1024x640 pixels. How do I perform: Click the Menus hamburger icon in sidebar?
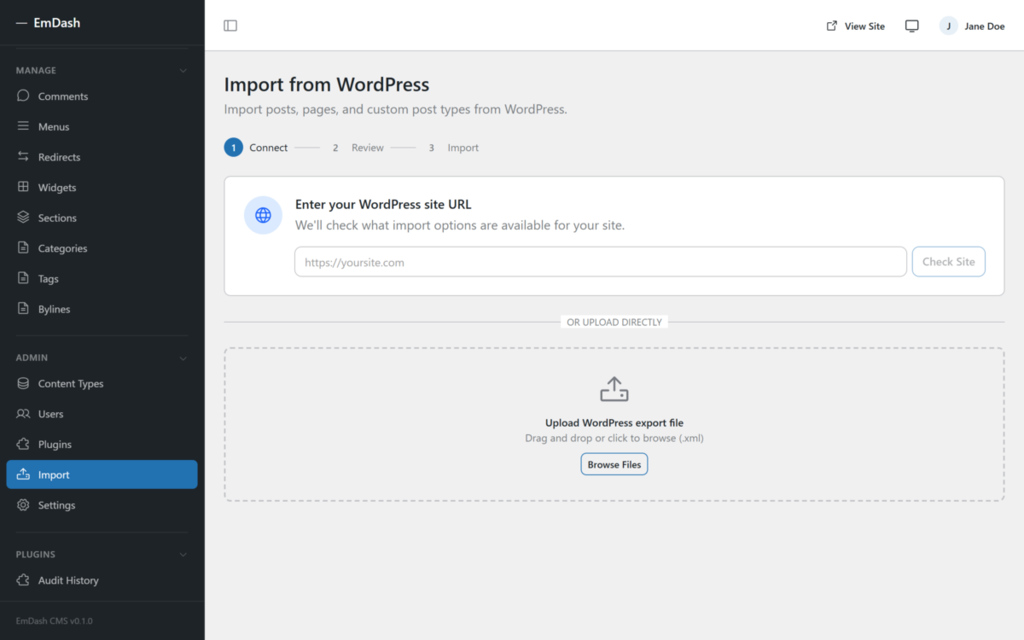point(23,126)
